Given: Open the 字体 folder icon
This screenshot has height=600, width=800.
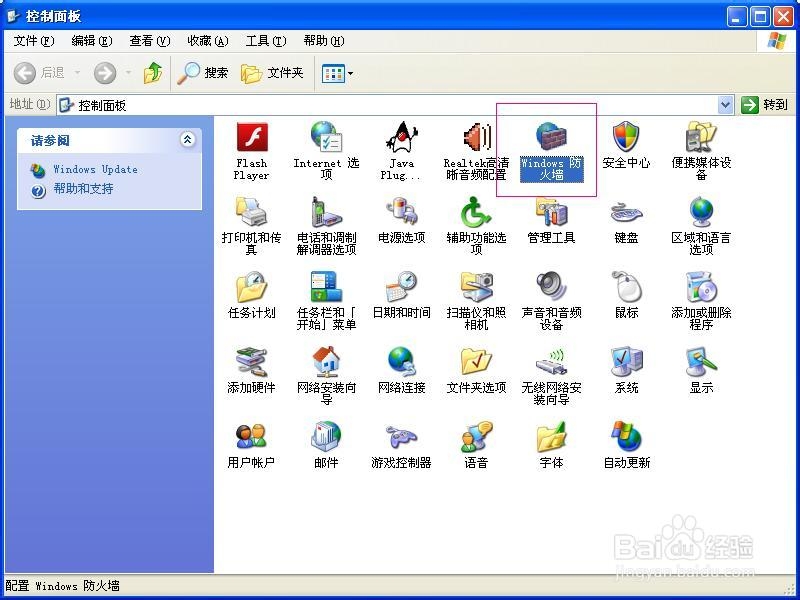Looking at the screenshot, I should pos(551,437).
